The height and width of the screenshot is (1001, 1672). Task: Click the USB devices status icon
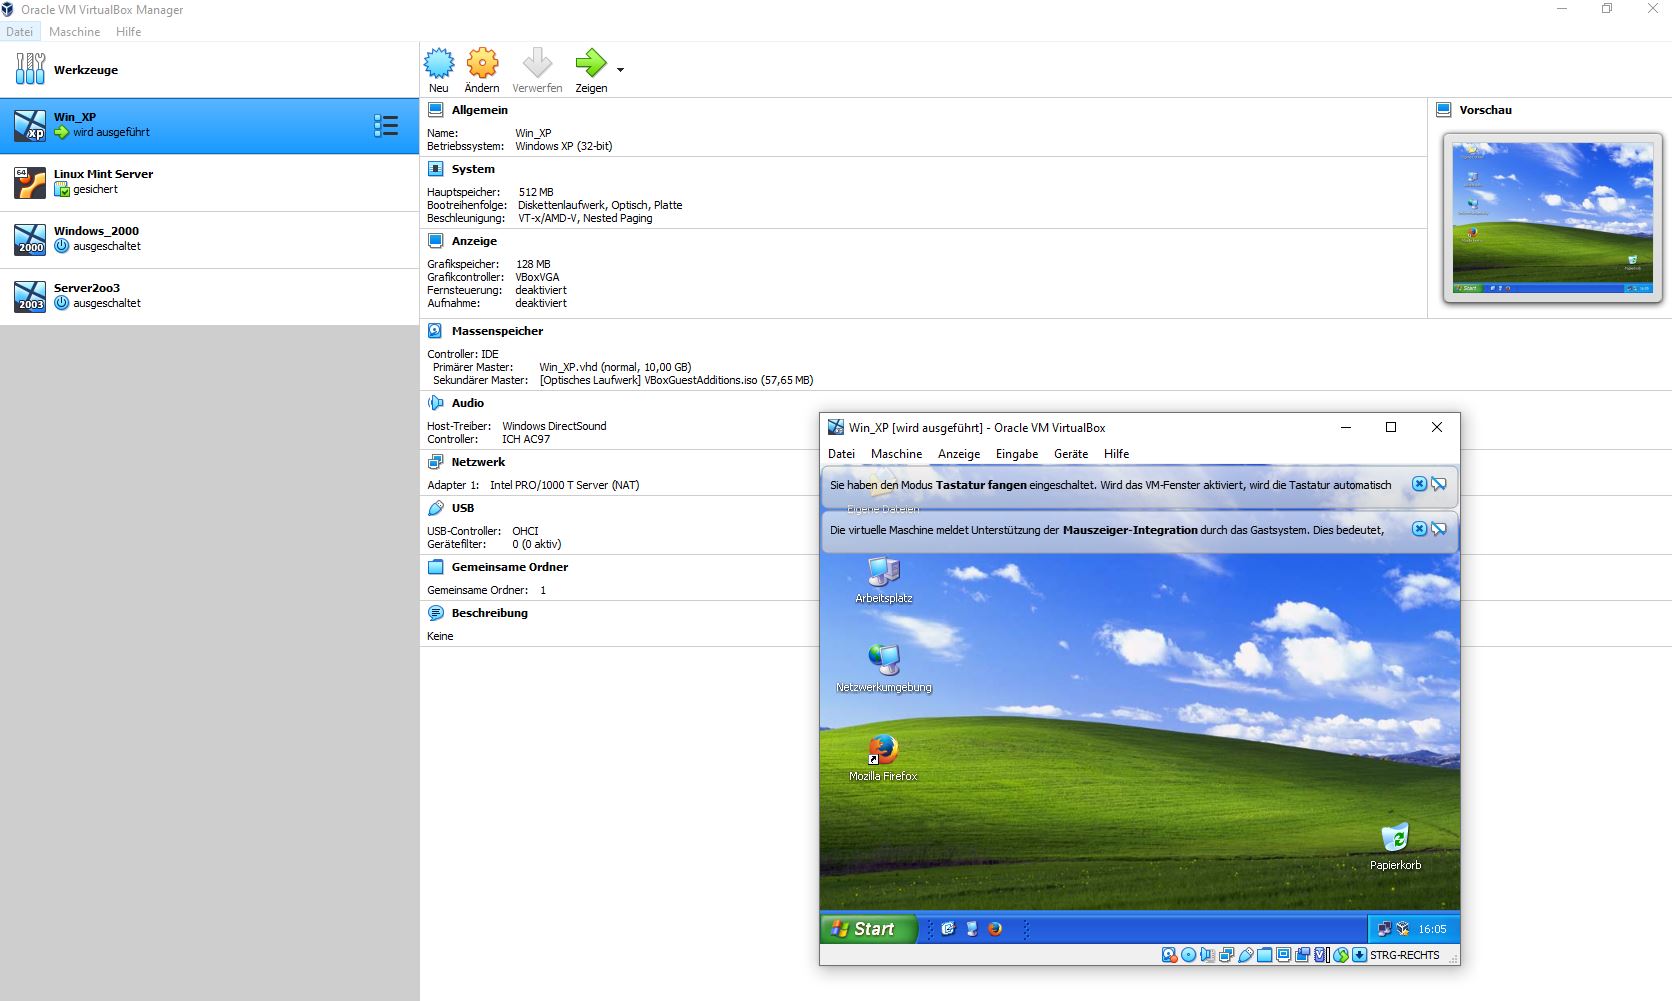[x=1246, y=955]
